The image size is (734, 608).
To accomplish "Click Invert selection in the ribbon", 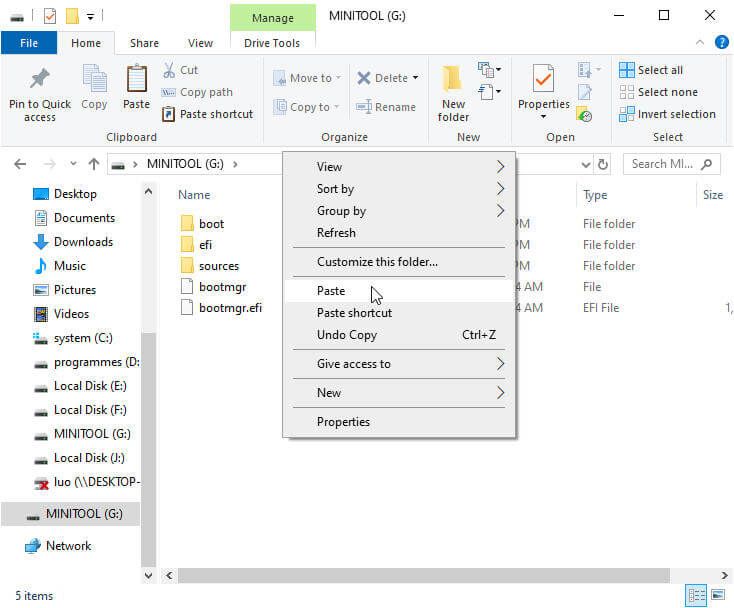I will [667, 114].
